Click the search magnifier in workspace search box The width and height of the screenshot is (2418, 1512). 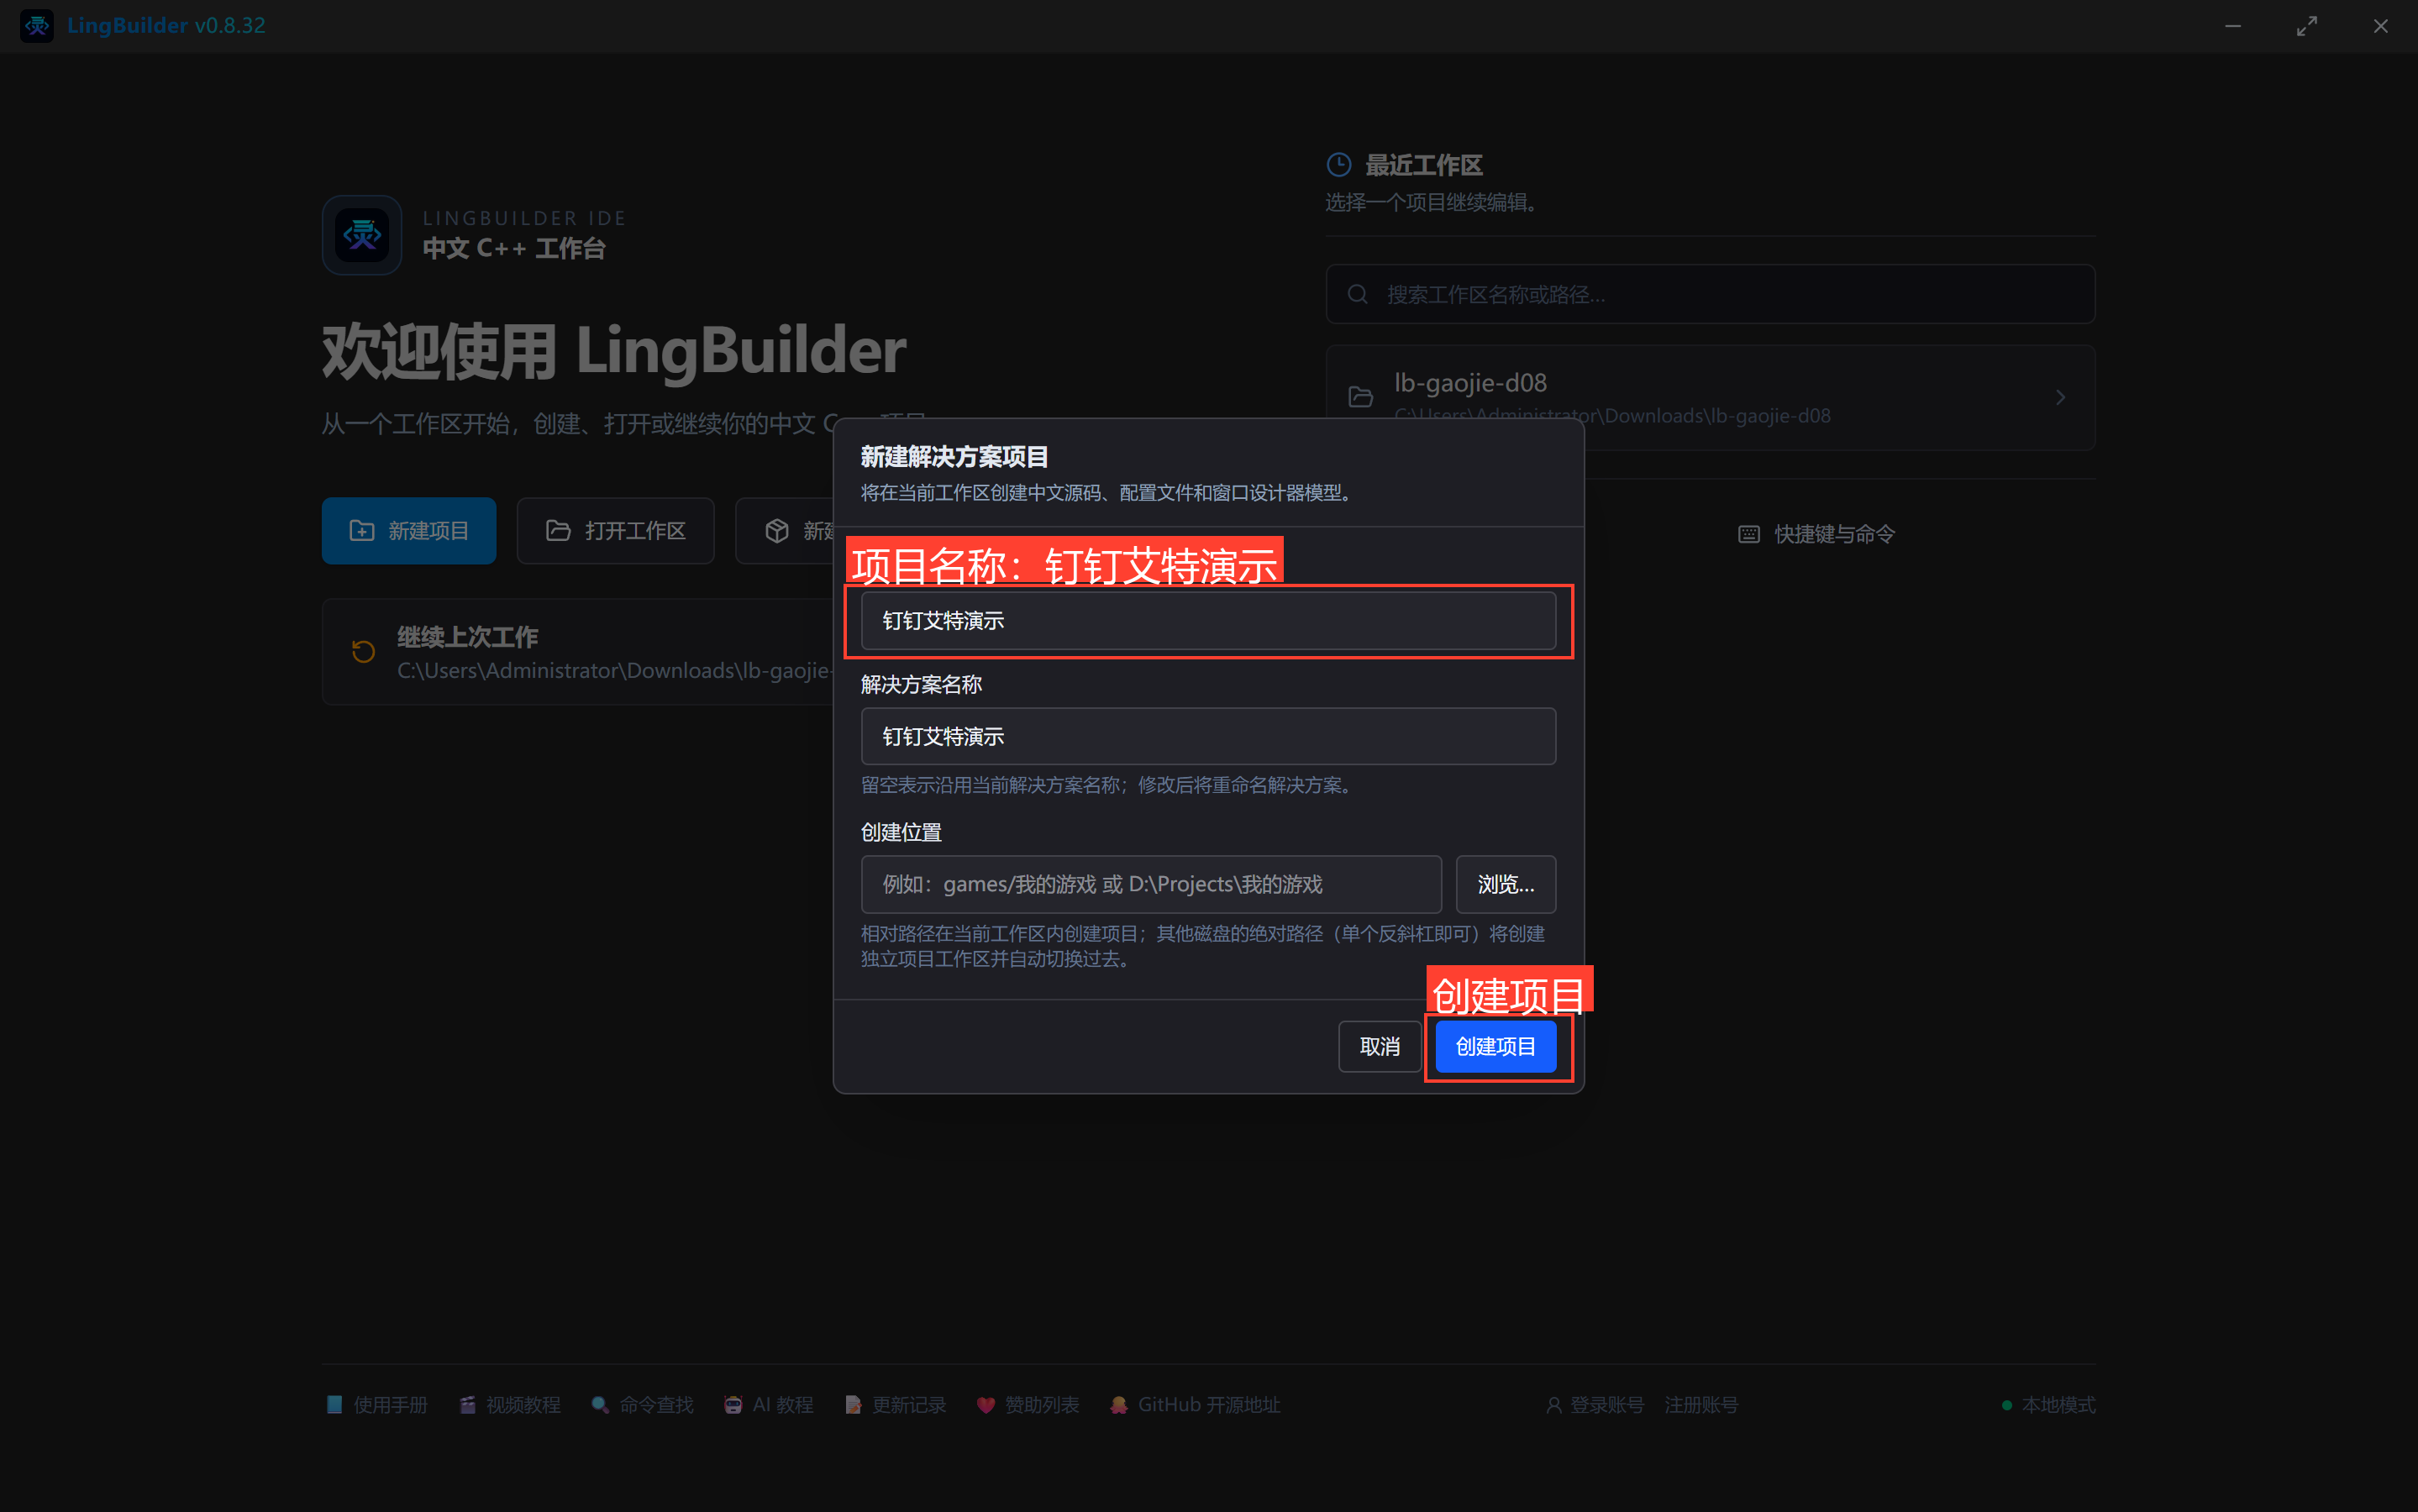click(1357, 294)
